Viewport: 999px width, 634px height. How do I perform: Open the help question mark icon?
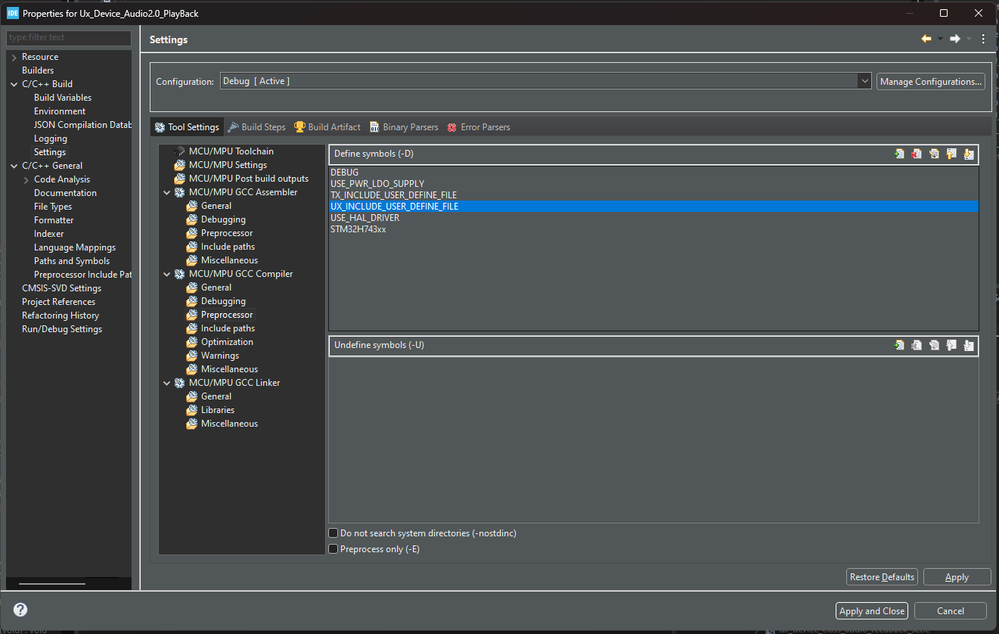pos(20,609)
